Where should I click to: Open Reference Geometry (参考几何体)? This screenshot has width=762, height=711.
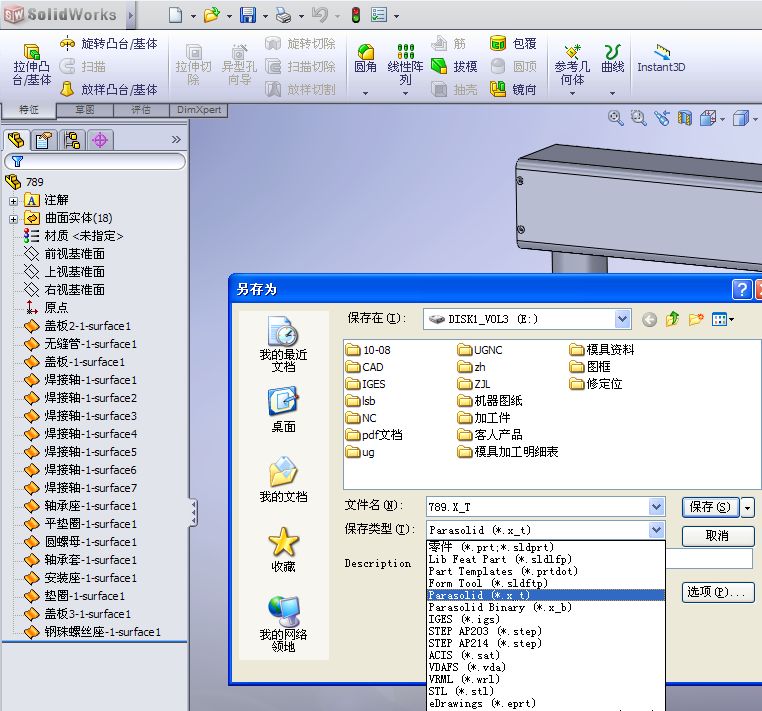coord(572,65)
